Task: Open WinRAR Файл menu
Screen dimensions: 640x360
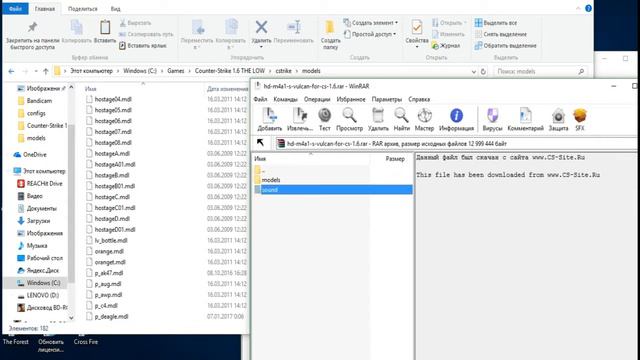Action: tap(260, 99)
